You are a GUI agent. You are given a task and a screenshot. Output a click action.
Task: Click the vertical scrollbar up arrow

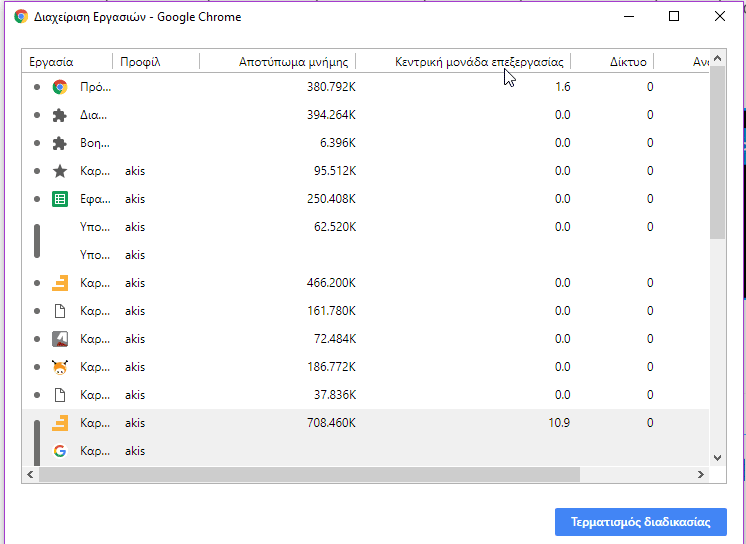718,58
